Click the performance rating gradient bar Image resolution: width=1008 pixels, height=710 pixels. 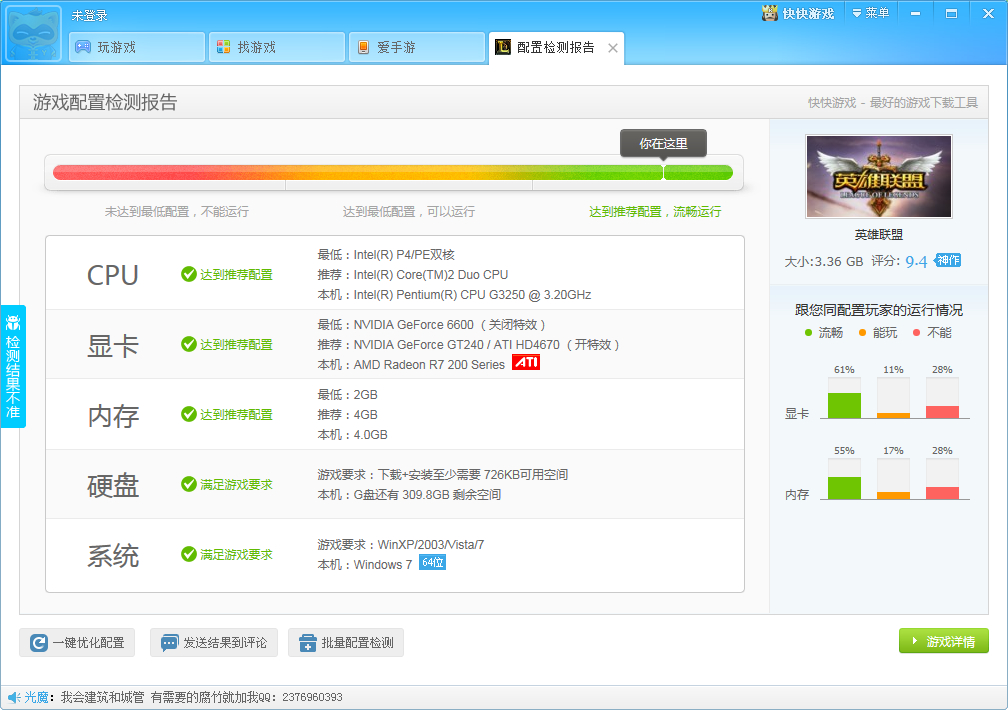click(393, 172)
